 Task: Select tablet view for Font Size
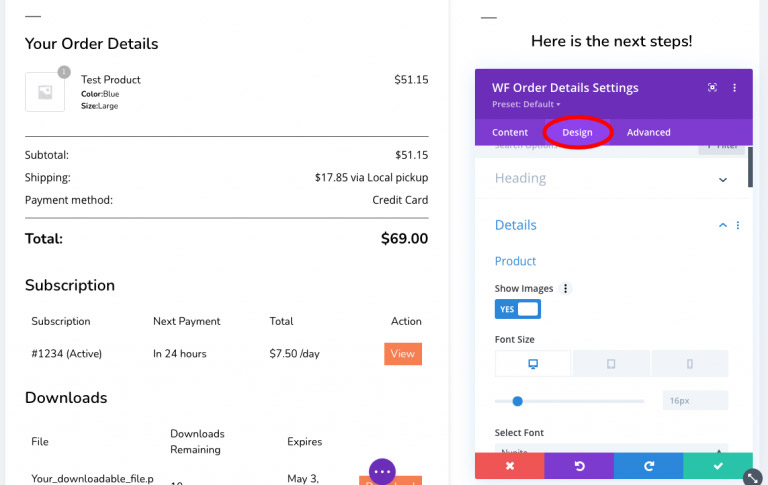[x=611, y=364]
